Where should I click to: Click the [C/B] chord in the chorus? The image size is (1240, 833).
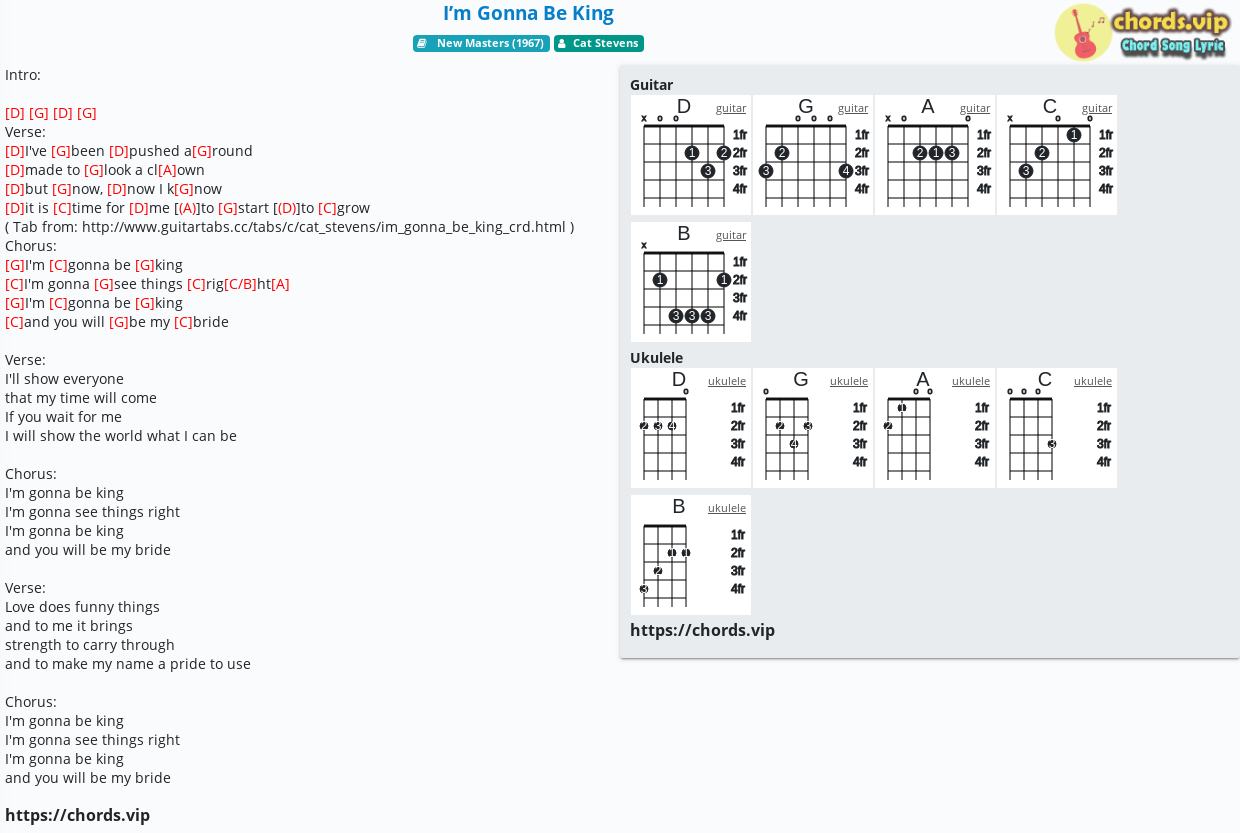click(x=240, y=284)
